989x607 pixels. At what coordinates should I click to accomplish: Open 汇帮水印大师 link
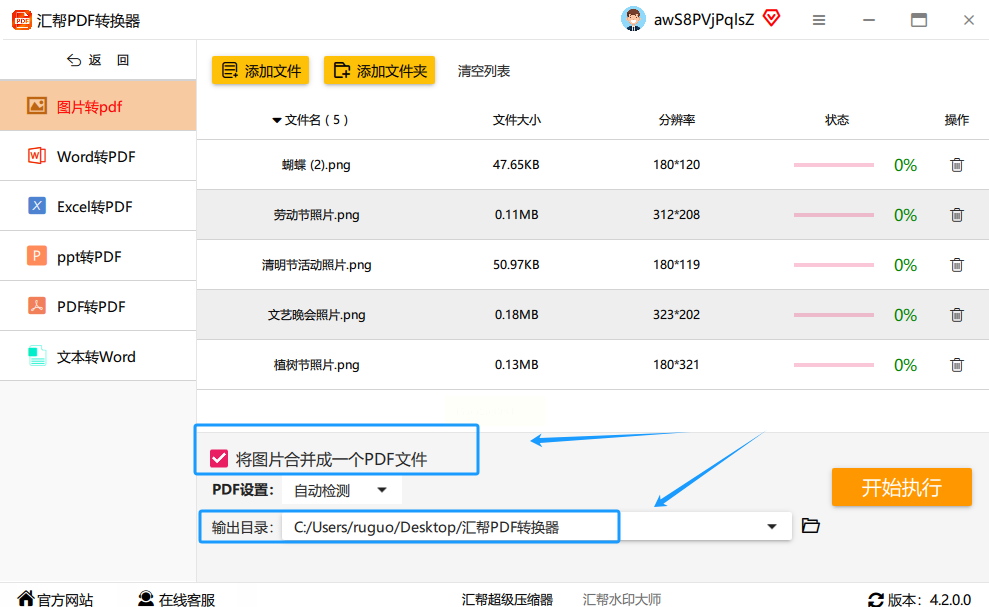[x=621, y=599]
